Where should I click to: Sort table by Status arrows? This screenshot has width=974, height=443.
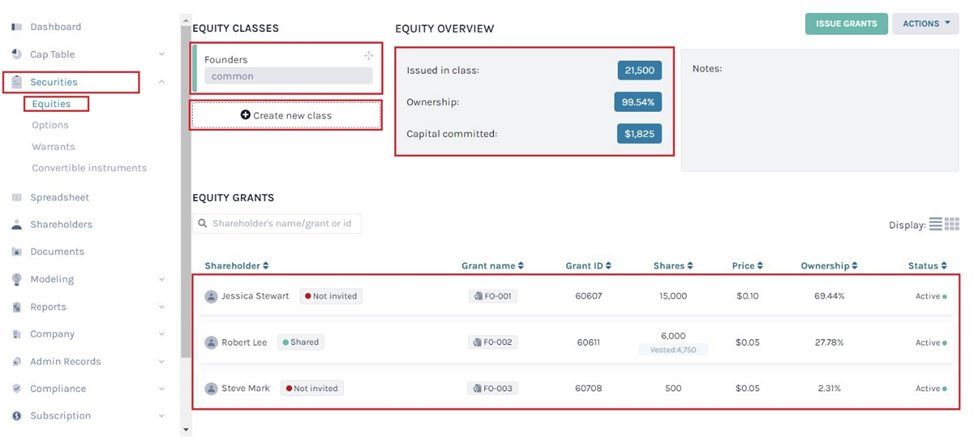(x=944, y=266)
